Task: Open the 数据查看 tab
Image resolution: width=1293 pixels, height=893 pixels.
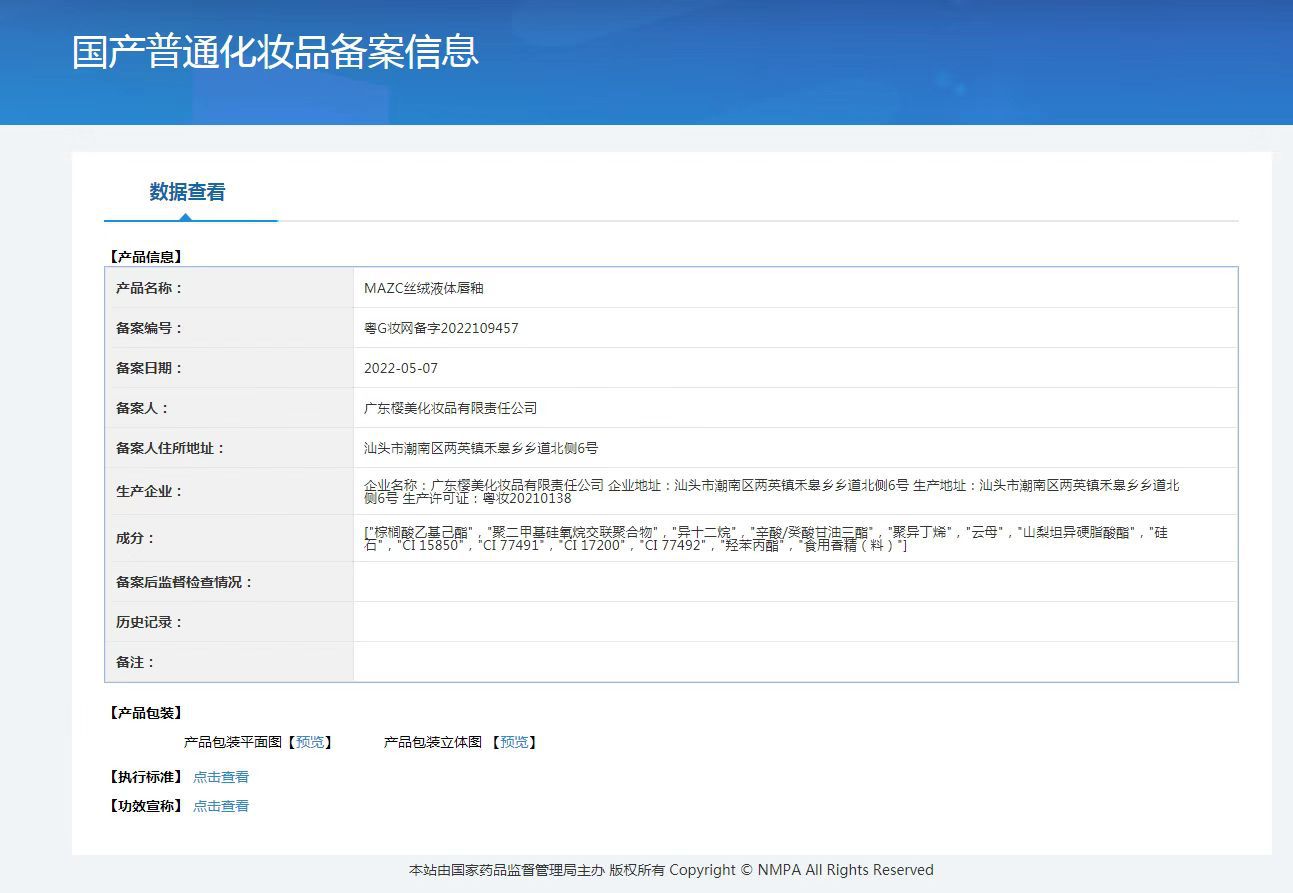Action: tap(188, 192)
